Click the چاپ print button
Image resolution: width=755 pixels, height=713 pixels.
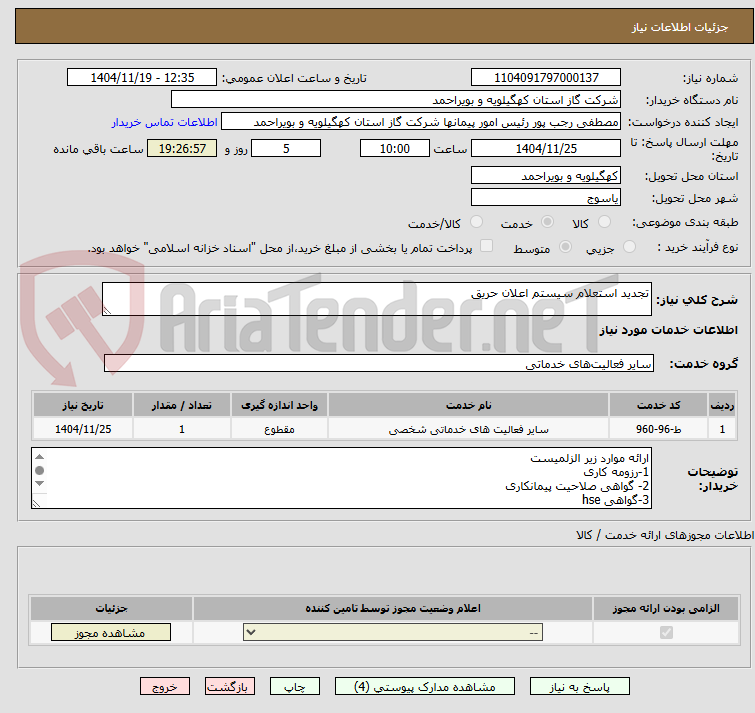point(295,687)
